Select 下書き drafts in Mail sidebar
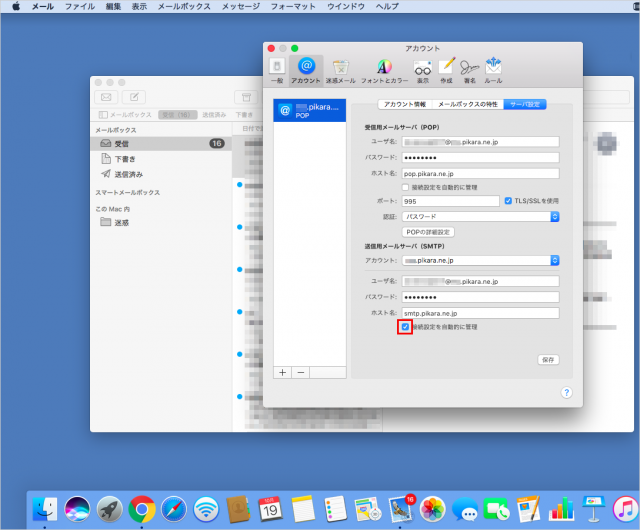Viewport: 640px width, 530px height. click(161, 159)
